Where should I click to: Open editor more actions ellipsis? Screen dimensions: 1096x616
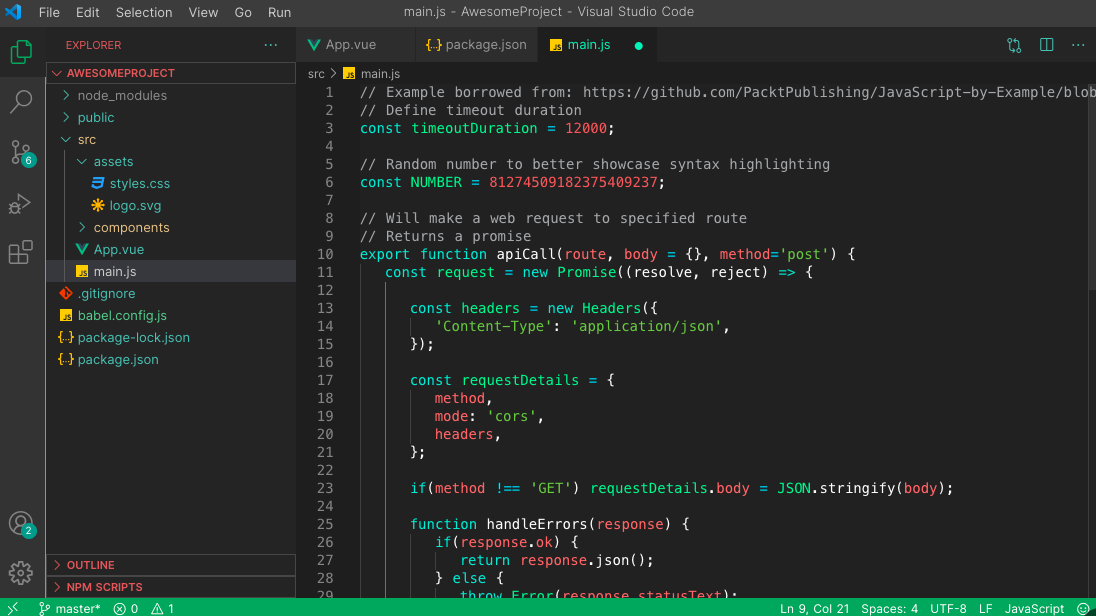[x=1078, y=45]
